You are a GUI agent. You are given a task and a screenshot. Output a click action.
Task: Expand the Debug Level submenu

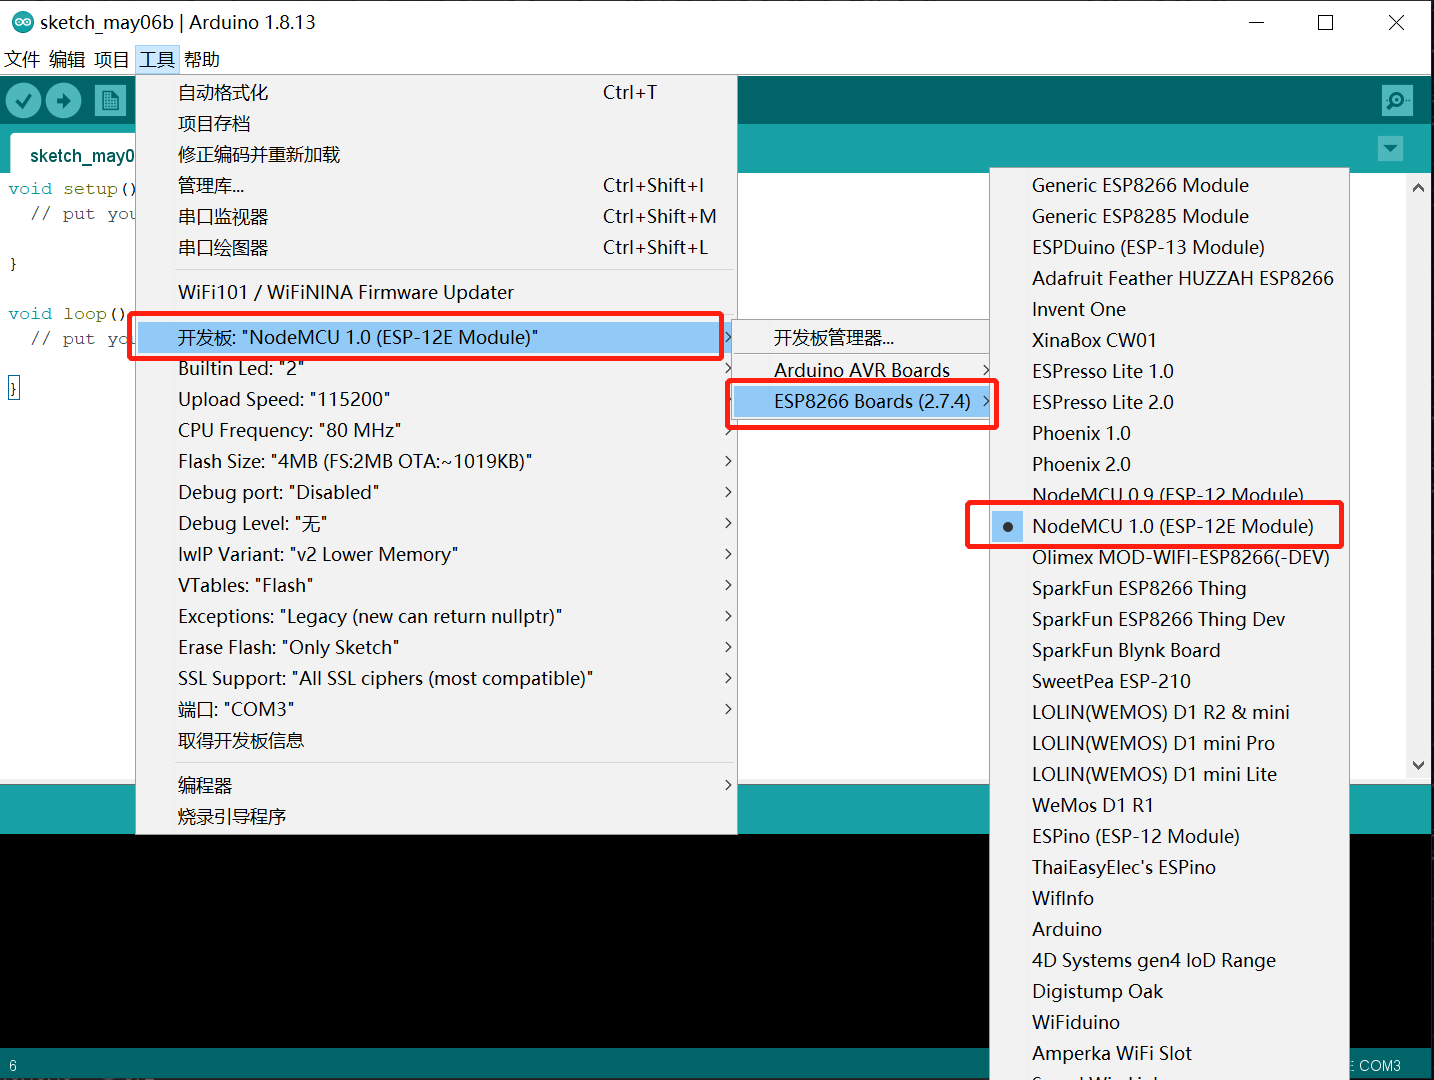coord(436,524)
